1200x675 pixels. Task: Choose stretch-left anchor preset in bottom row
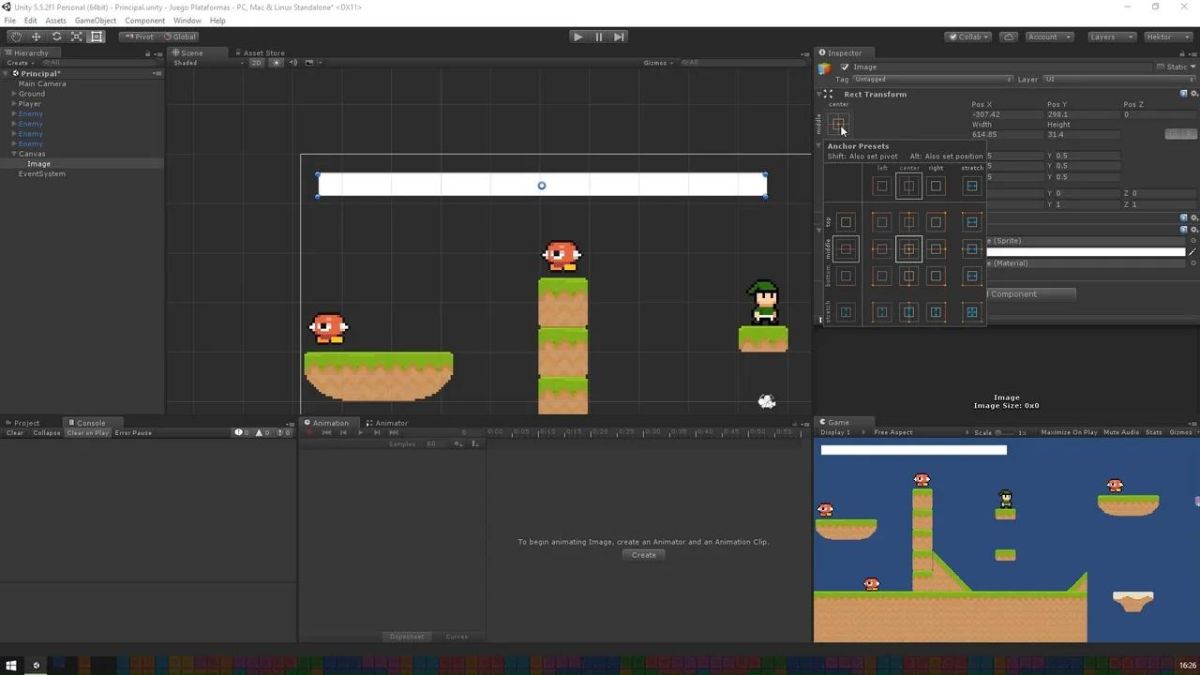(881, 312)
